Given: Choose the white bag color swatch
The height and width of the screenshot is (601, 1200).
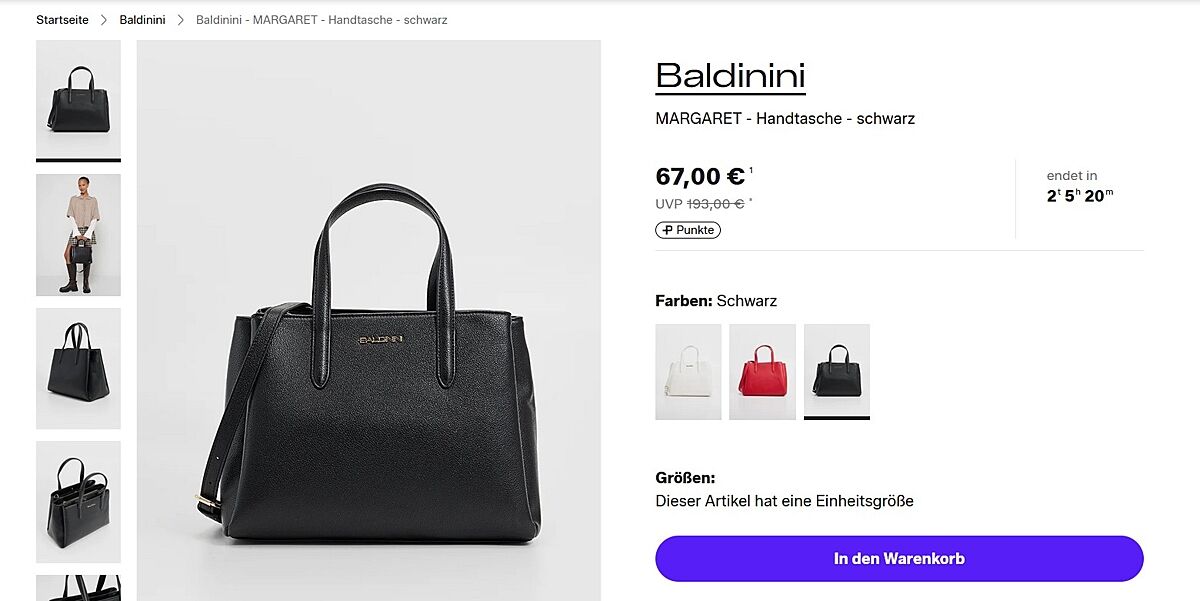Looking at the screenshot, I should click(x=688, y=371).
